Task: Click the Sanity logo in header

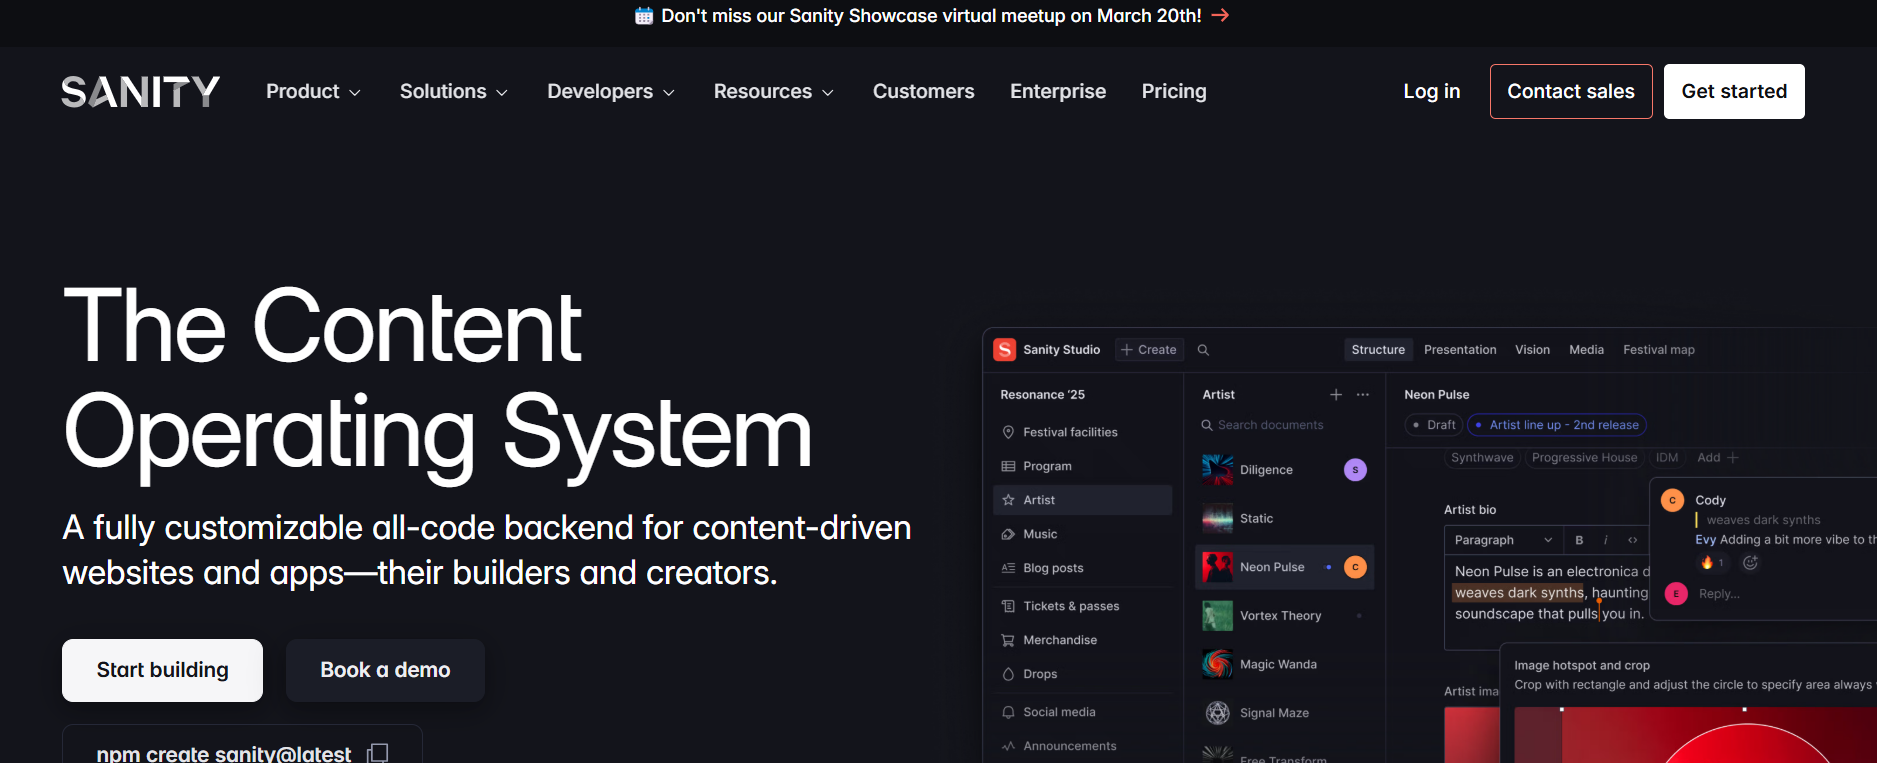Action: 140,92
